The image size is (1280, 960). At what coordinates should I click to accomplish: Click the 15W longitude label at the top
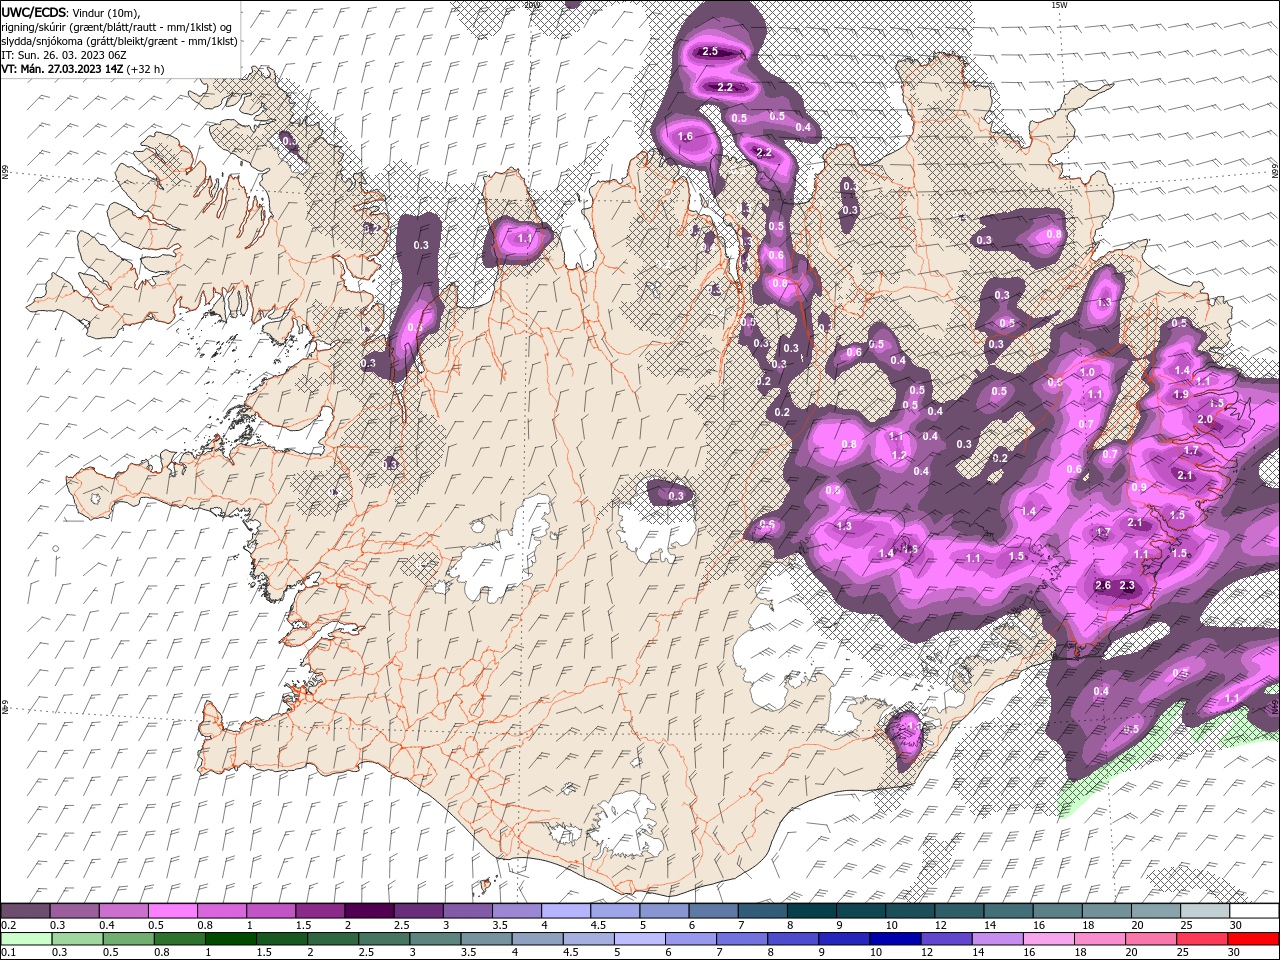[x=1059, y=5]
